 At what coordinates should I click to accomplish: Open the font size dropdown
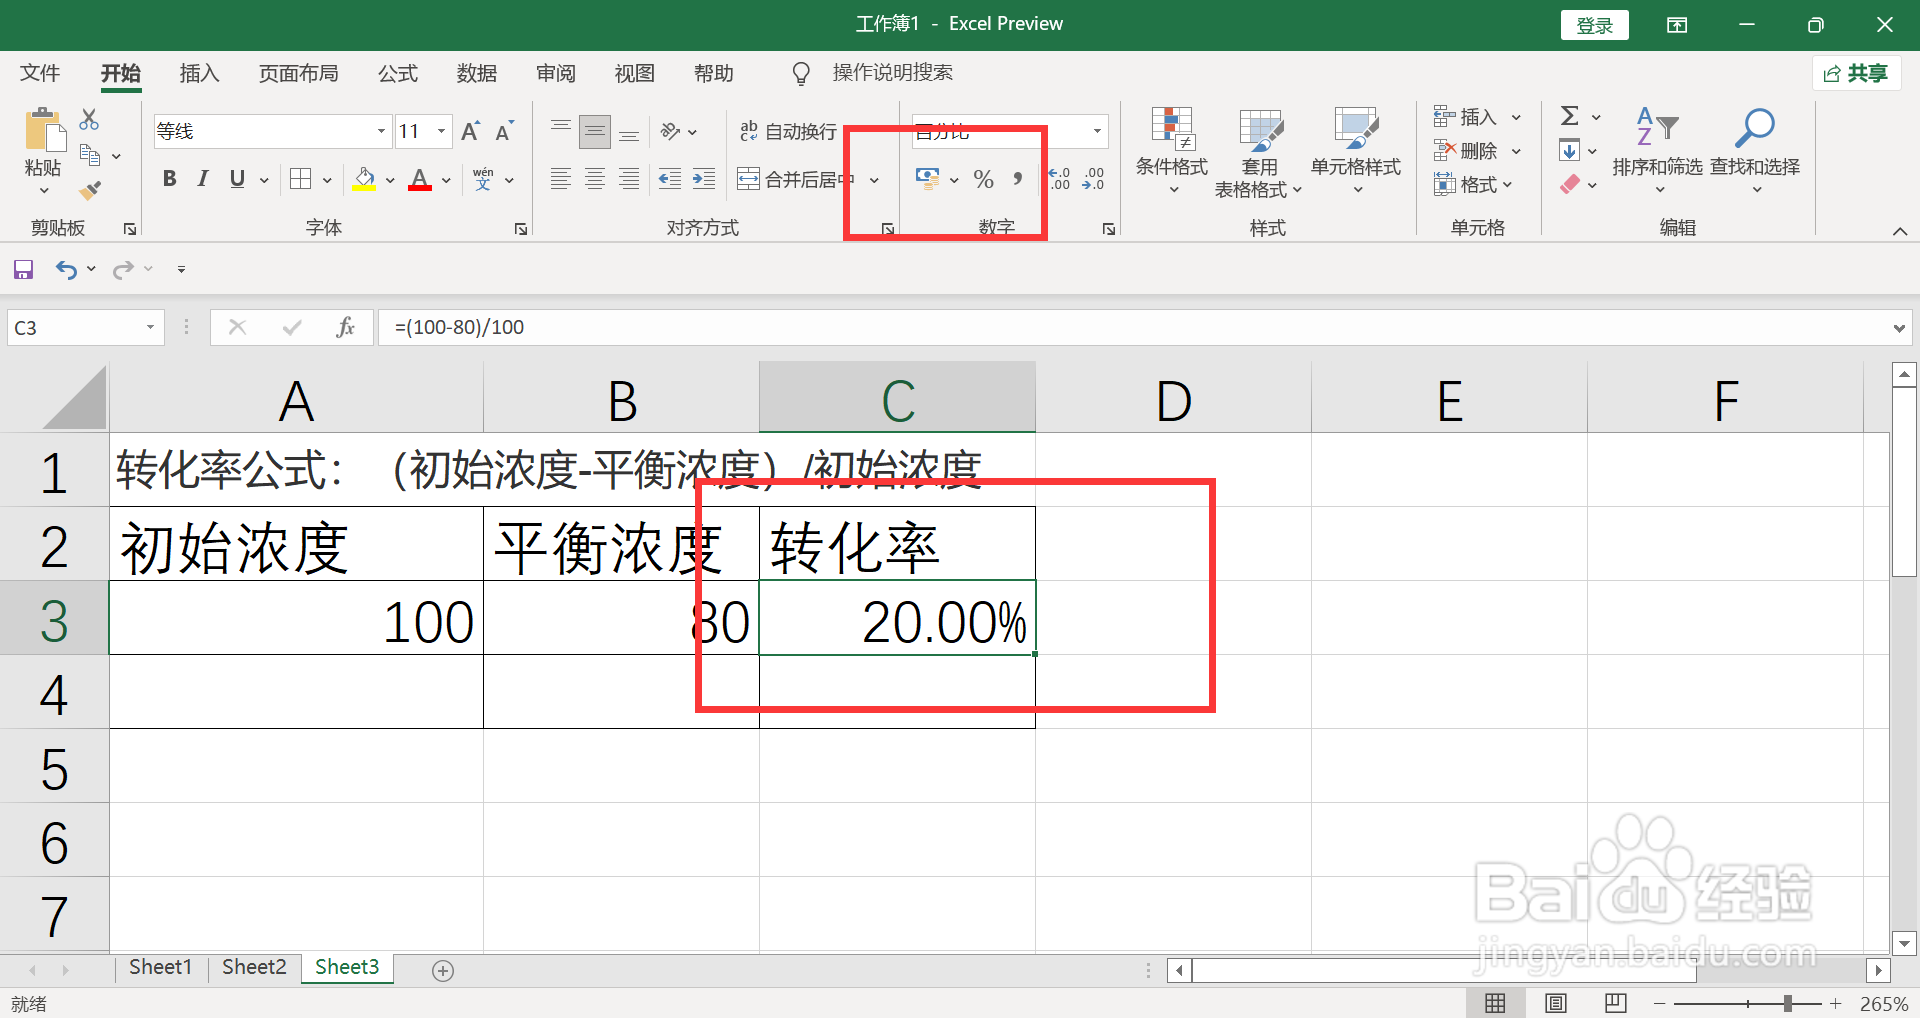pos(441,131)
